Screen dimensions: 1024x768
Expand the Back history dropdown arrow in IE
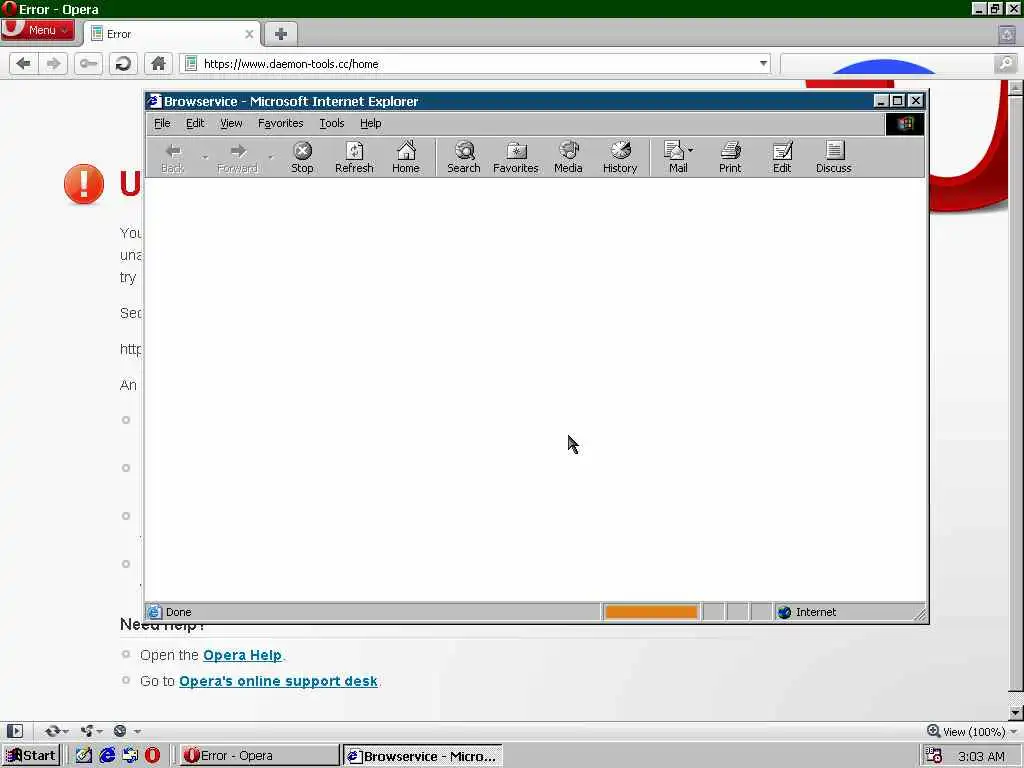click(x=205, y=157)
